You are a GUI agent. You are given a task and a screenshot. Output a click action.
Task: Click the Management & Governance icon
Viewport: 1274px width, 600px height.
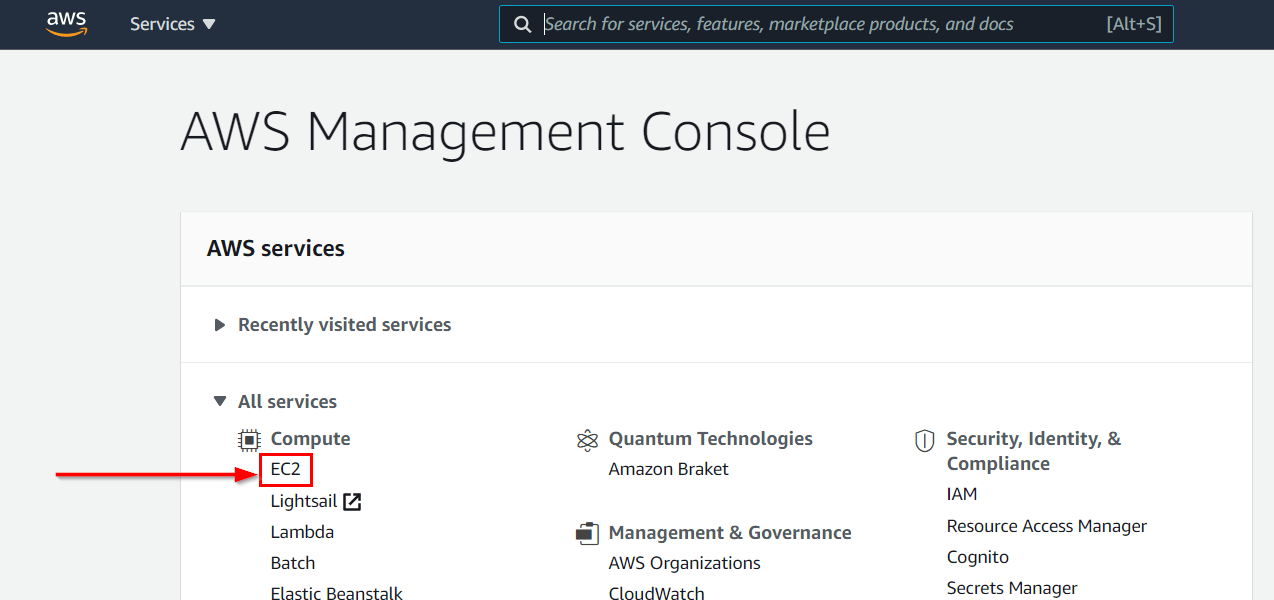pyautogui.click(x=587, y=532)
